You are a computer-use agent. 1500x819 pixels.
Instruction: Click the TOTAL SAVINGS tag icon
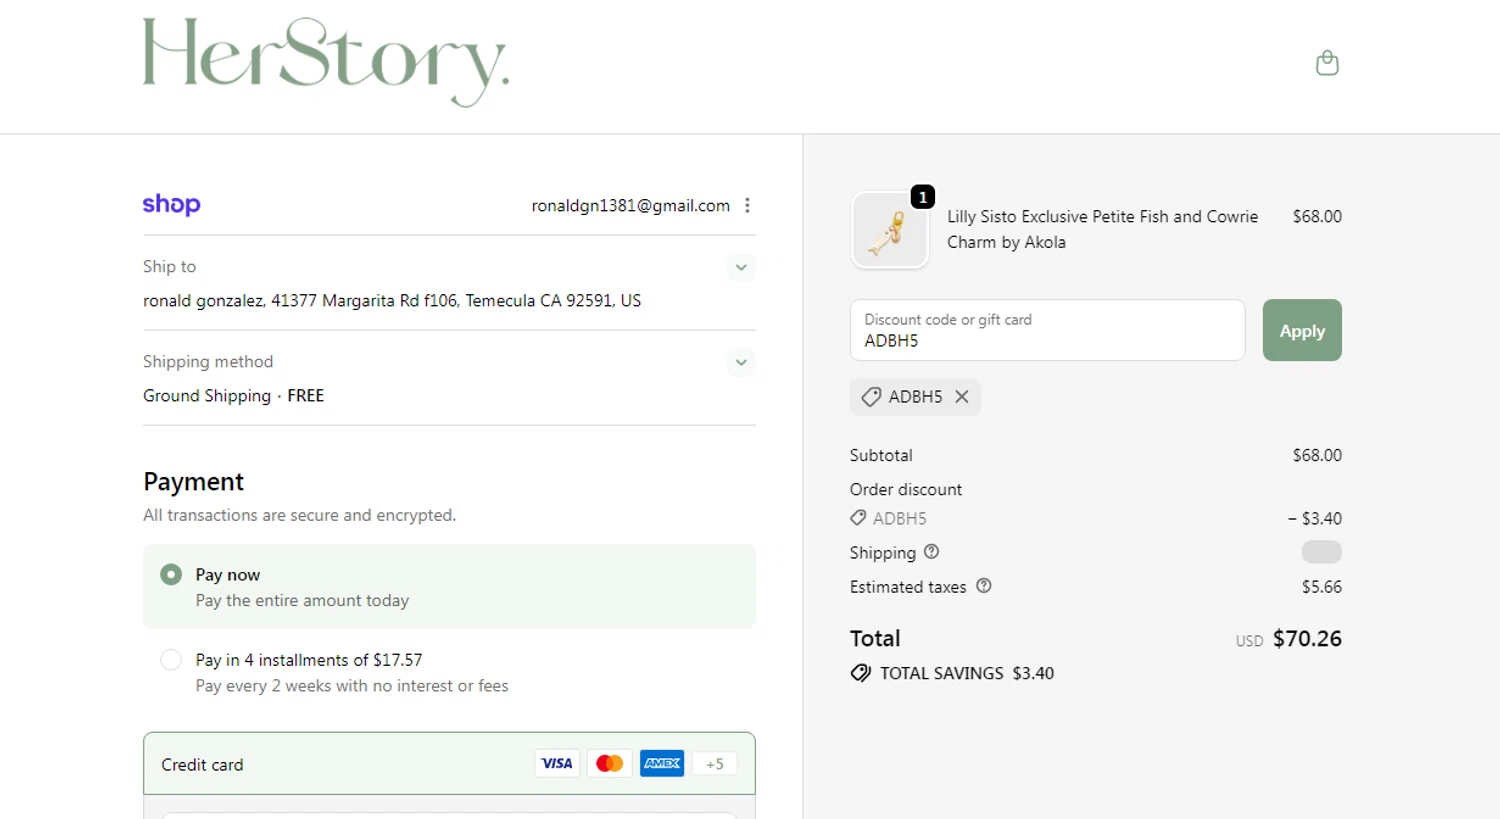[860, 673]
